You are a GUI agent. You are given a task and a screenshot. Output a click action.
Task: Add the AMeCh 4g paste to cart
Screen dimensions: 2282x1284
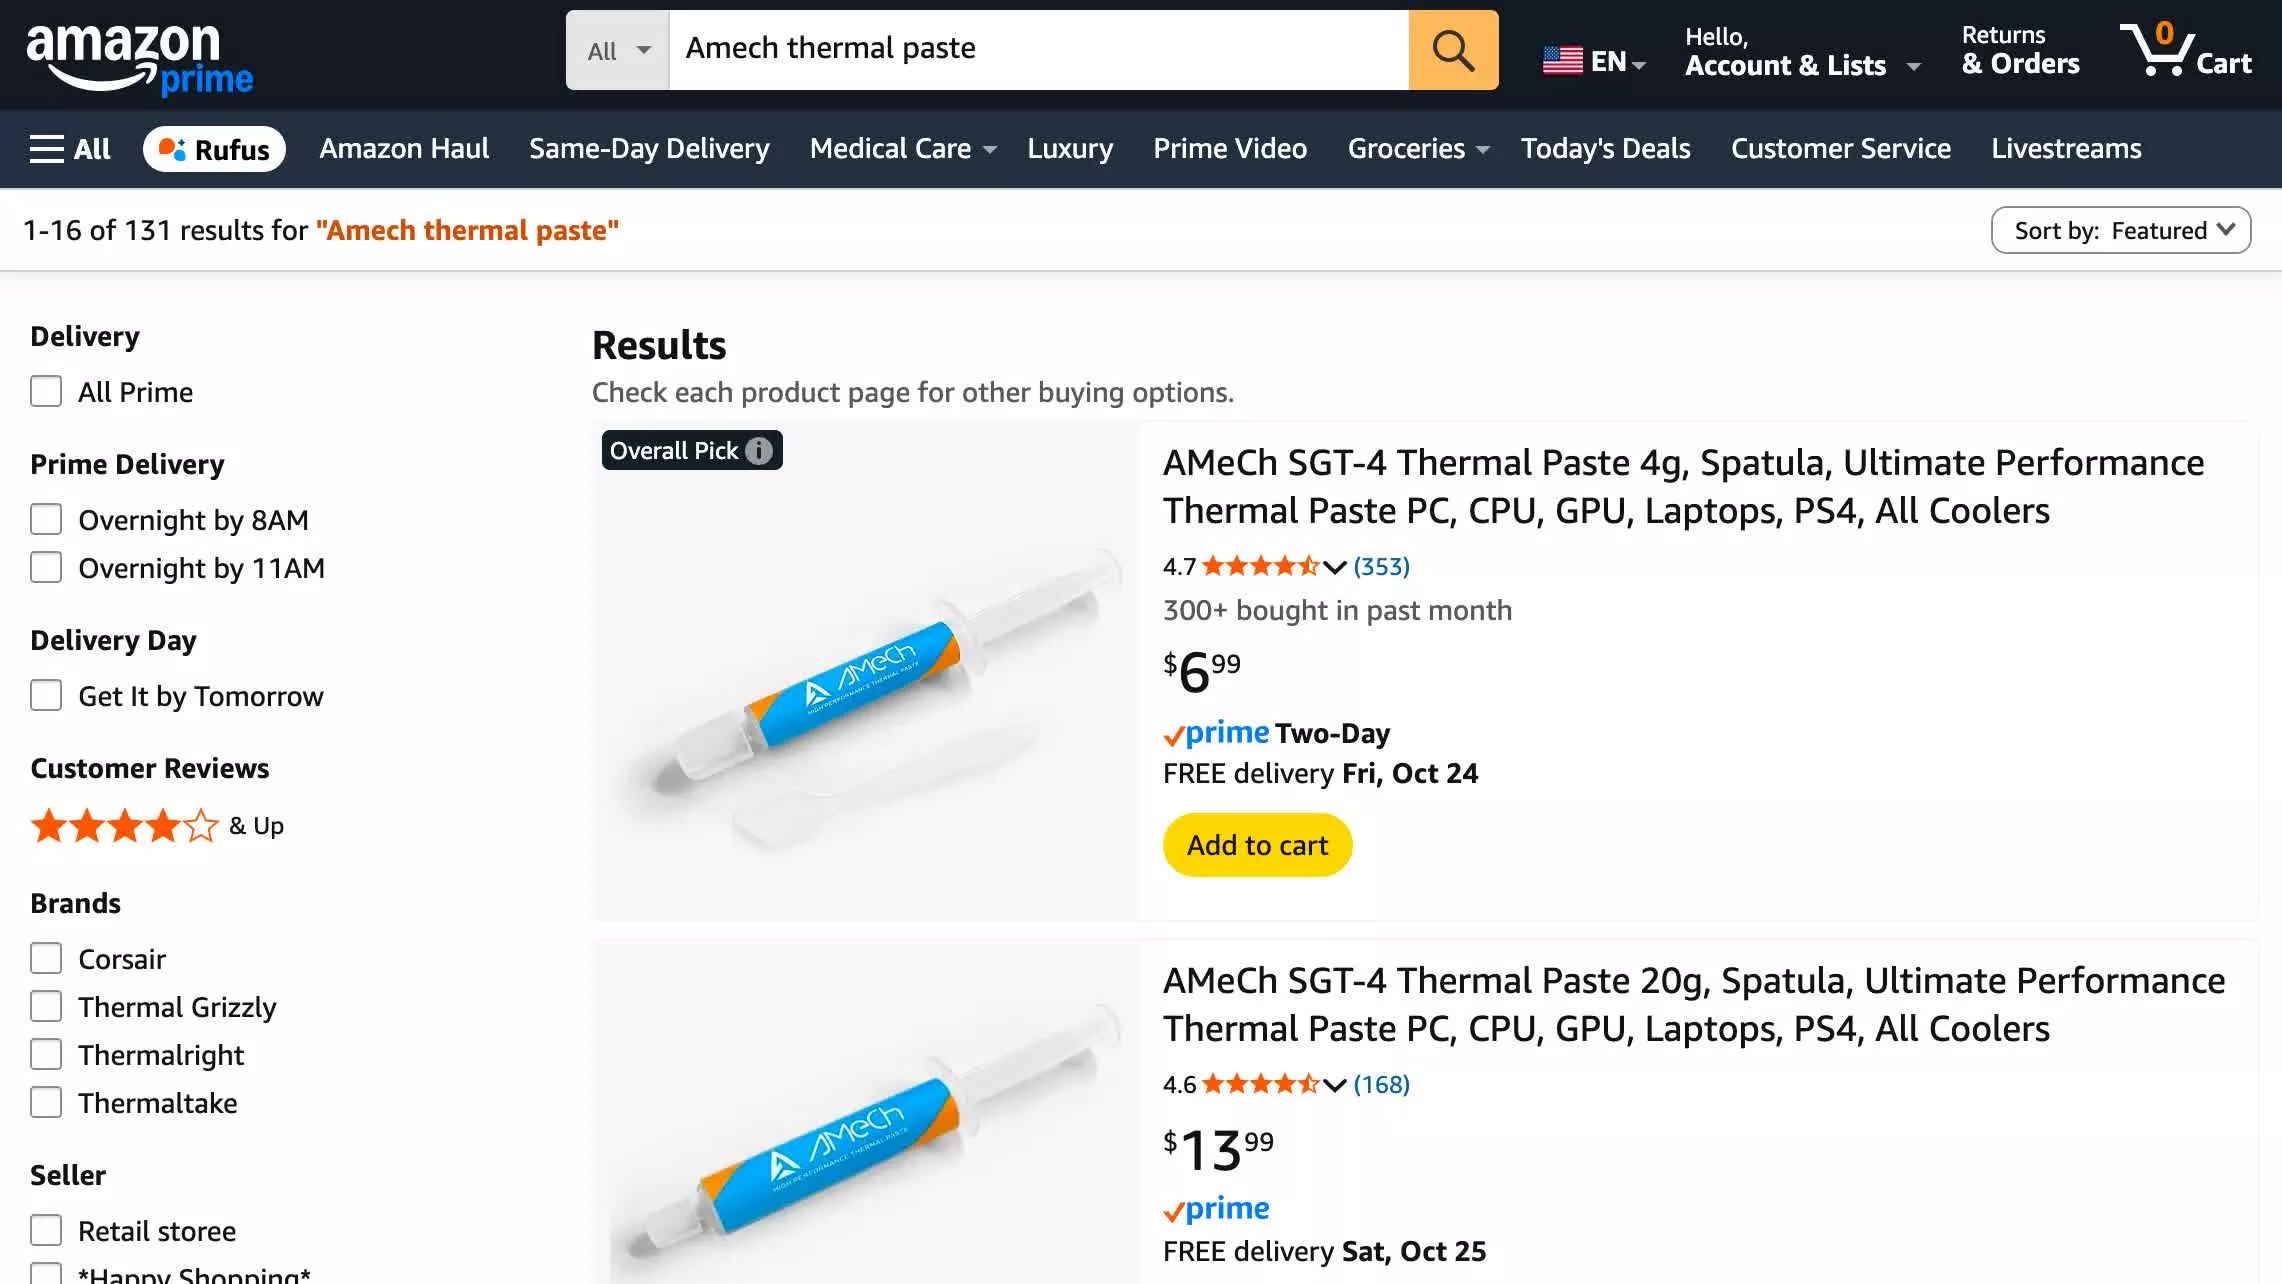click(x=1257, y=845)
